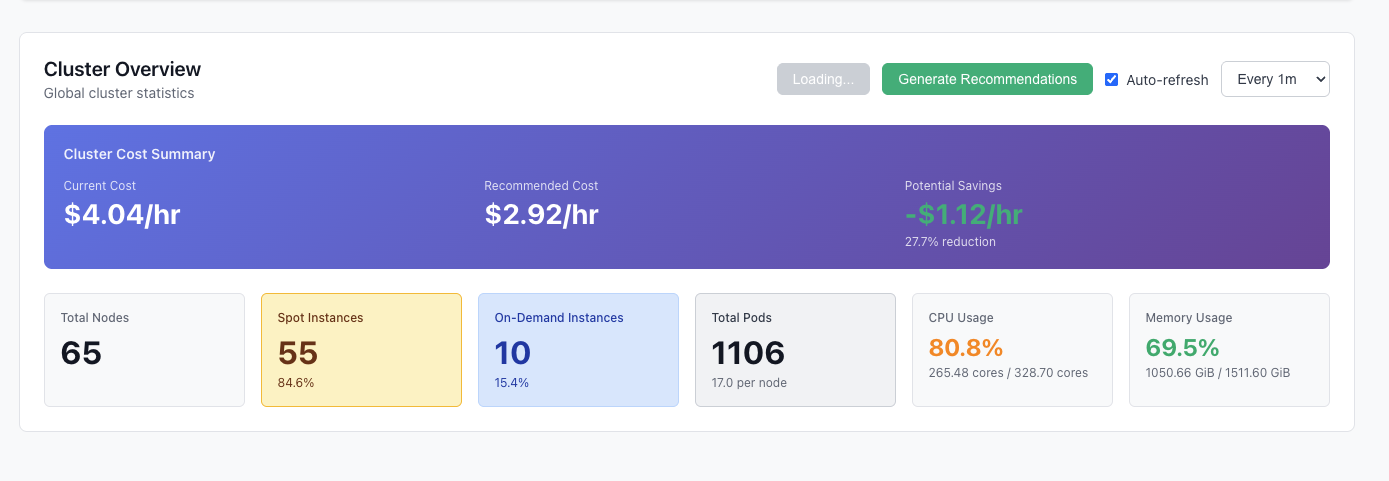
Task: Click the Cluster Overview heading
Action: [x=122, y=69]
